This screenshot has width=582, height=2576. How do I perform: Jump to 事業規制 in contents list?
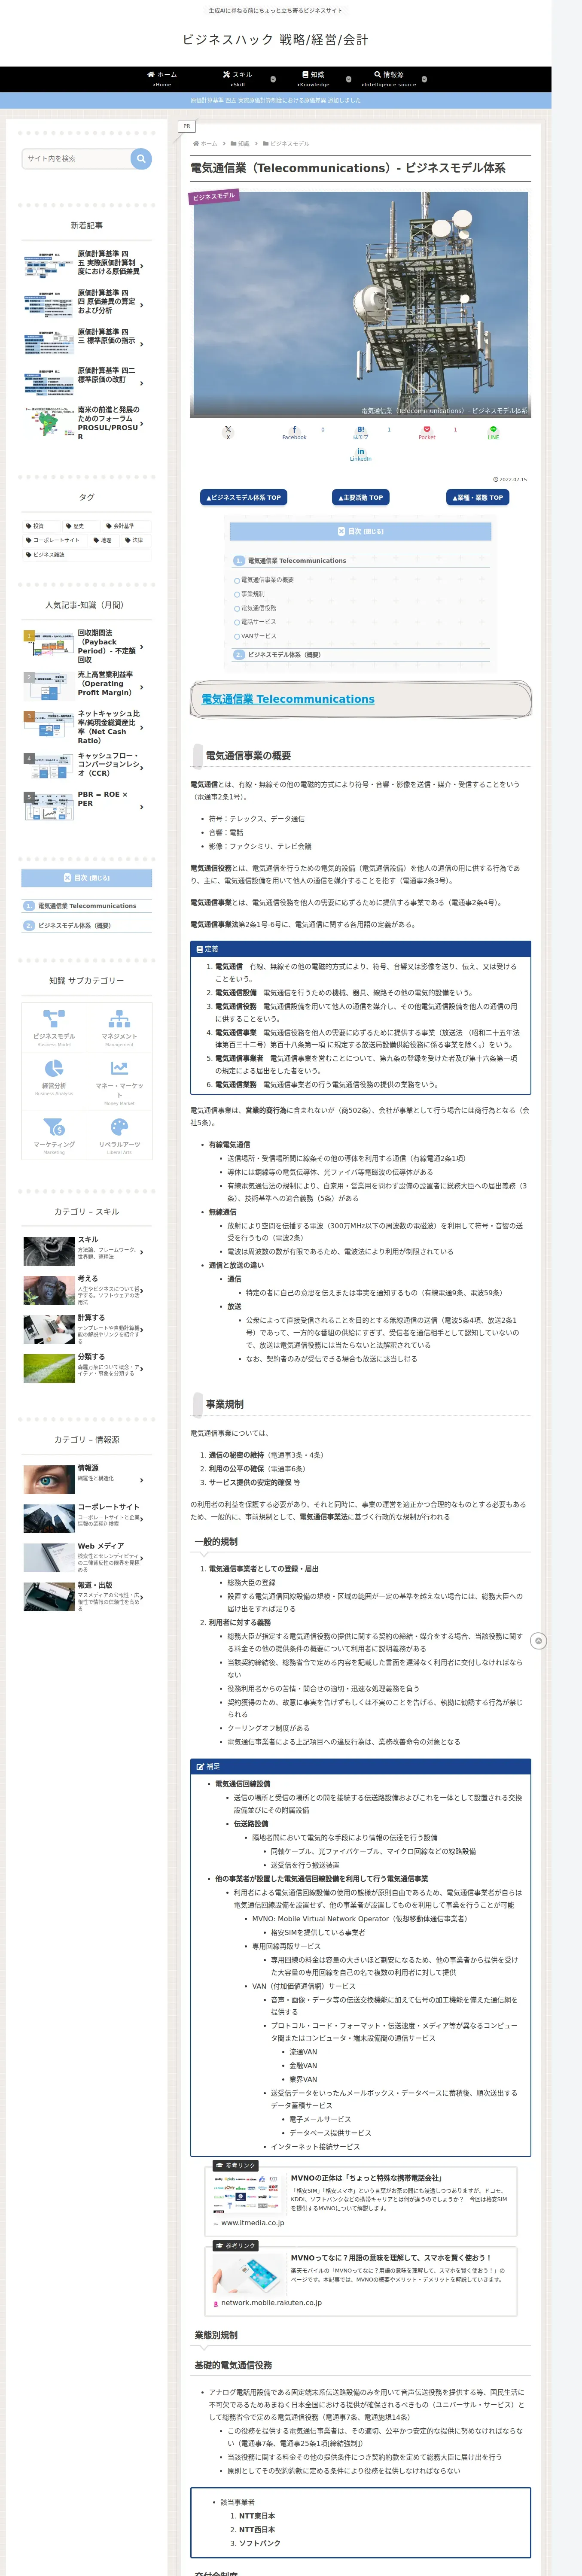coord(252,594)
